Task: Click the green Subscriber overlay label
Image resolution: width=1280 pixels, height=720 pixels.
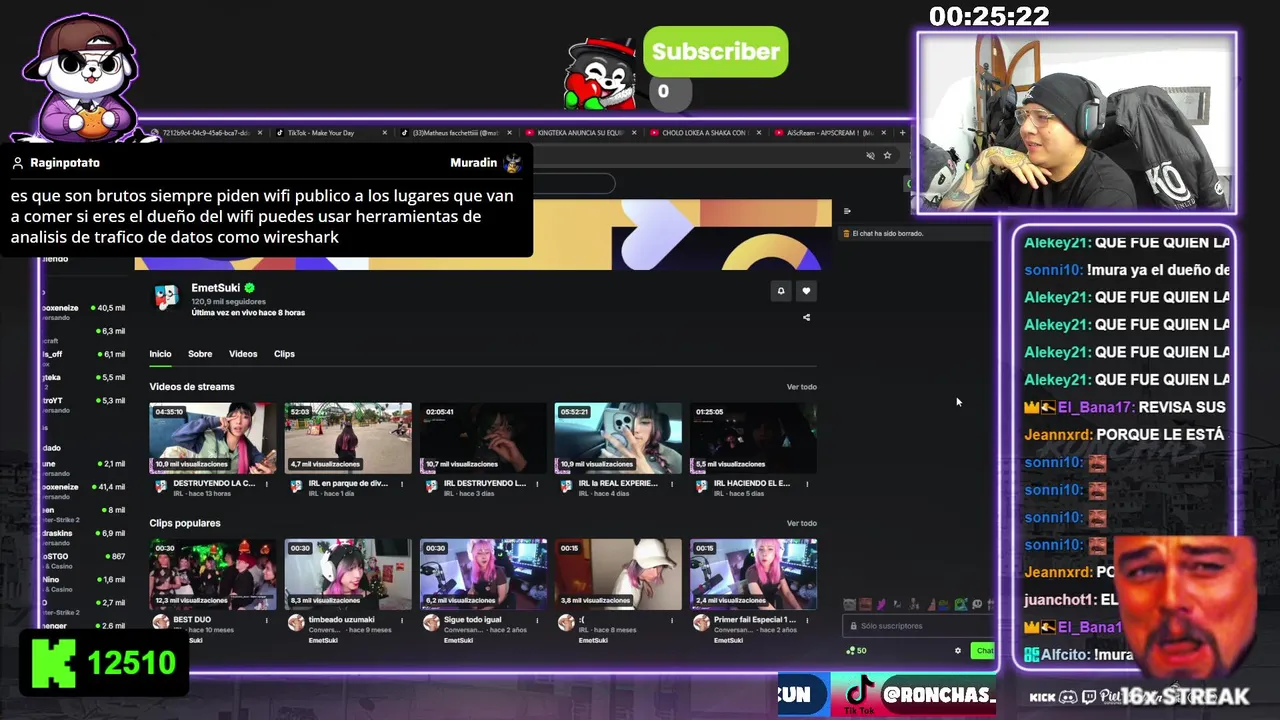Action: pos(716,52)
